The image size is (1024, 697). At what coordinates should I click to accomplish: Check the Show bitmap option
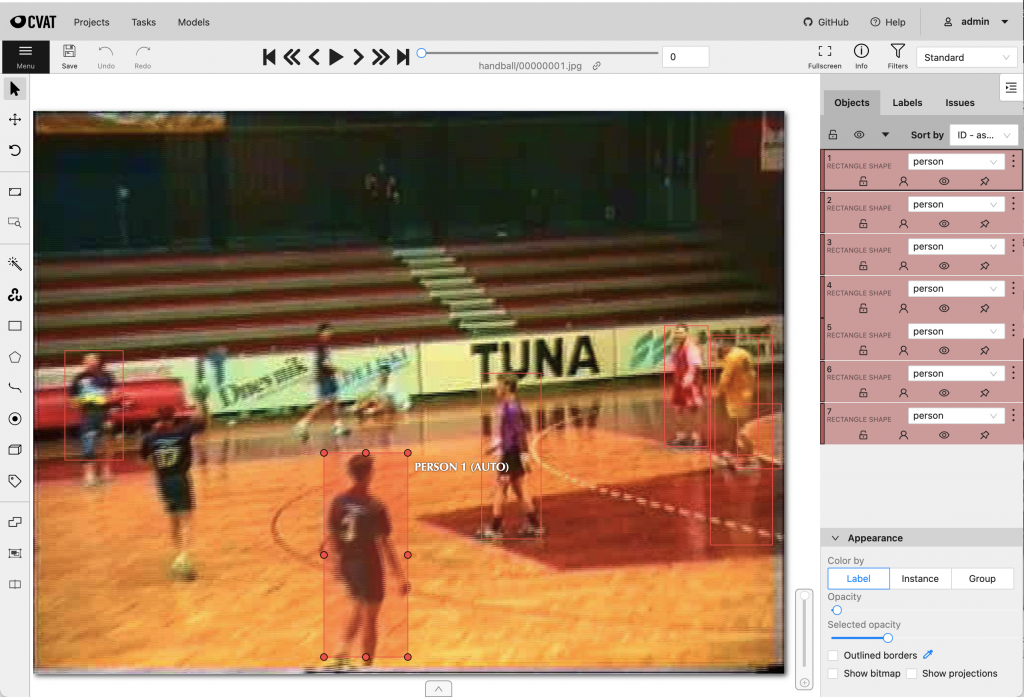[834, 674]
